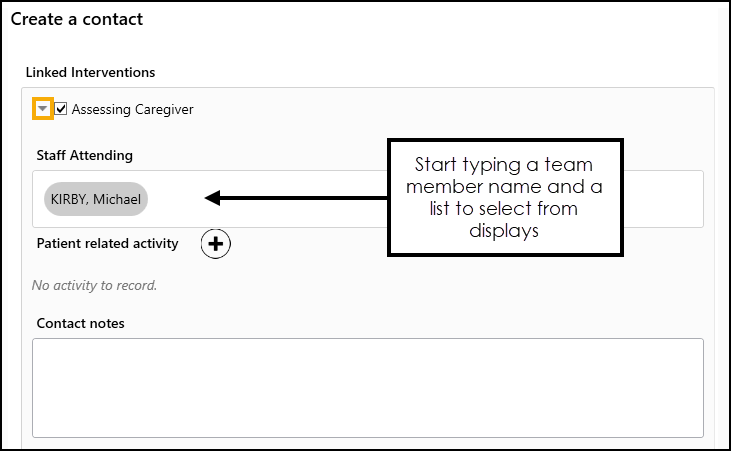Click the word displays in the callout
Viewport: 731px width, 451px height.
click(504, 231)
